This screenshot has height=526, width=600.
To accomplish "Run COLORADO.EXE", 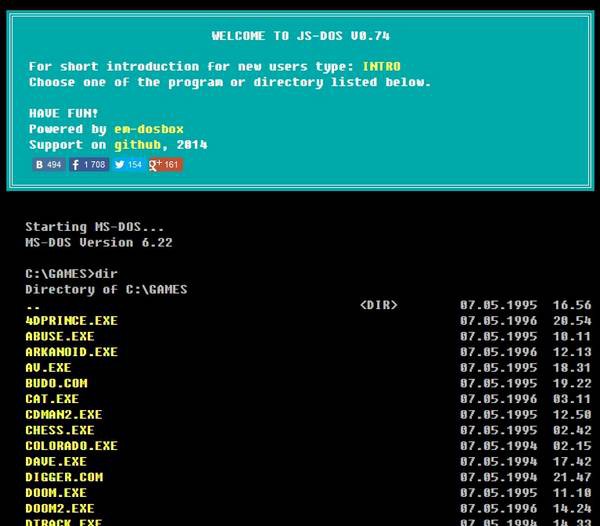I will tap(71, 446).
